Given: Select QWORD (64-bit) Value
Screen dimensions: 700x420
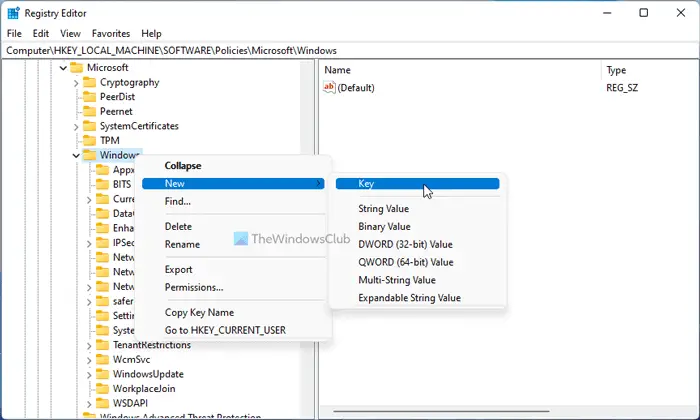Looking at the screenshot, I should point(417,262).
